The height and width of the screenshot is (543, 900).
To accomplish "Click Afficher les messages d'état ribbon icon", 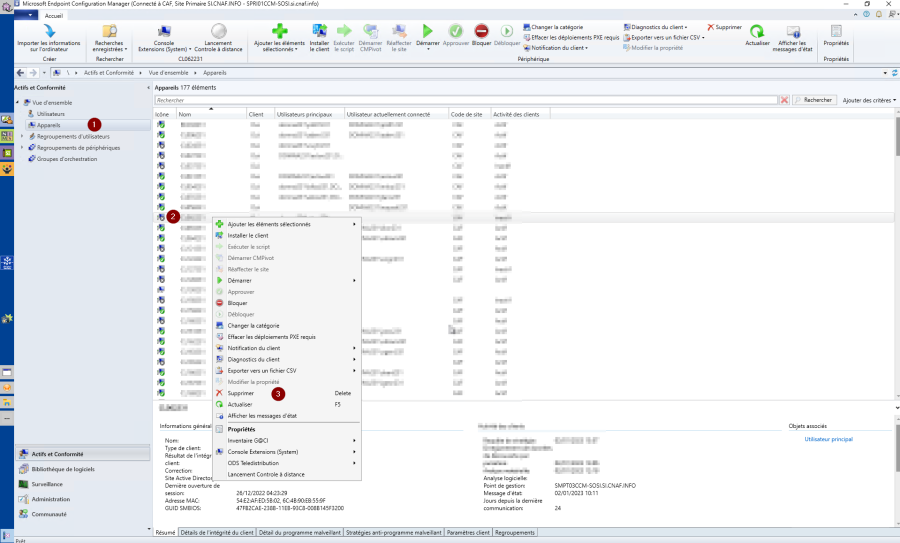I will [793, 31].
